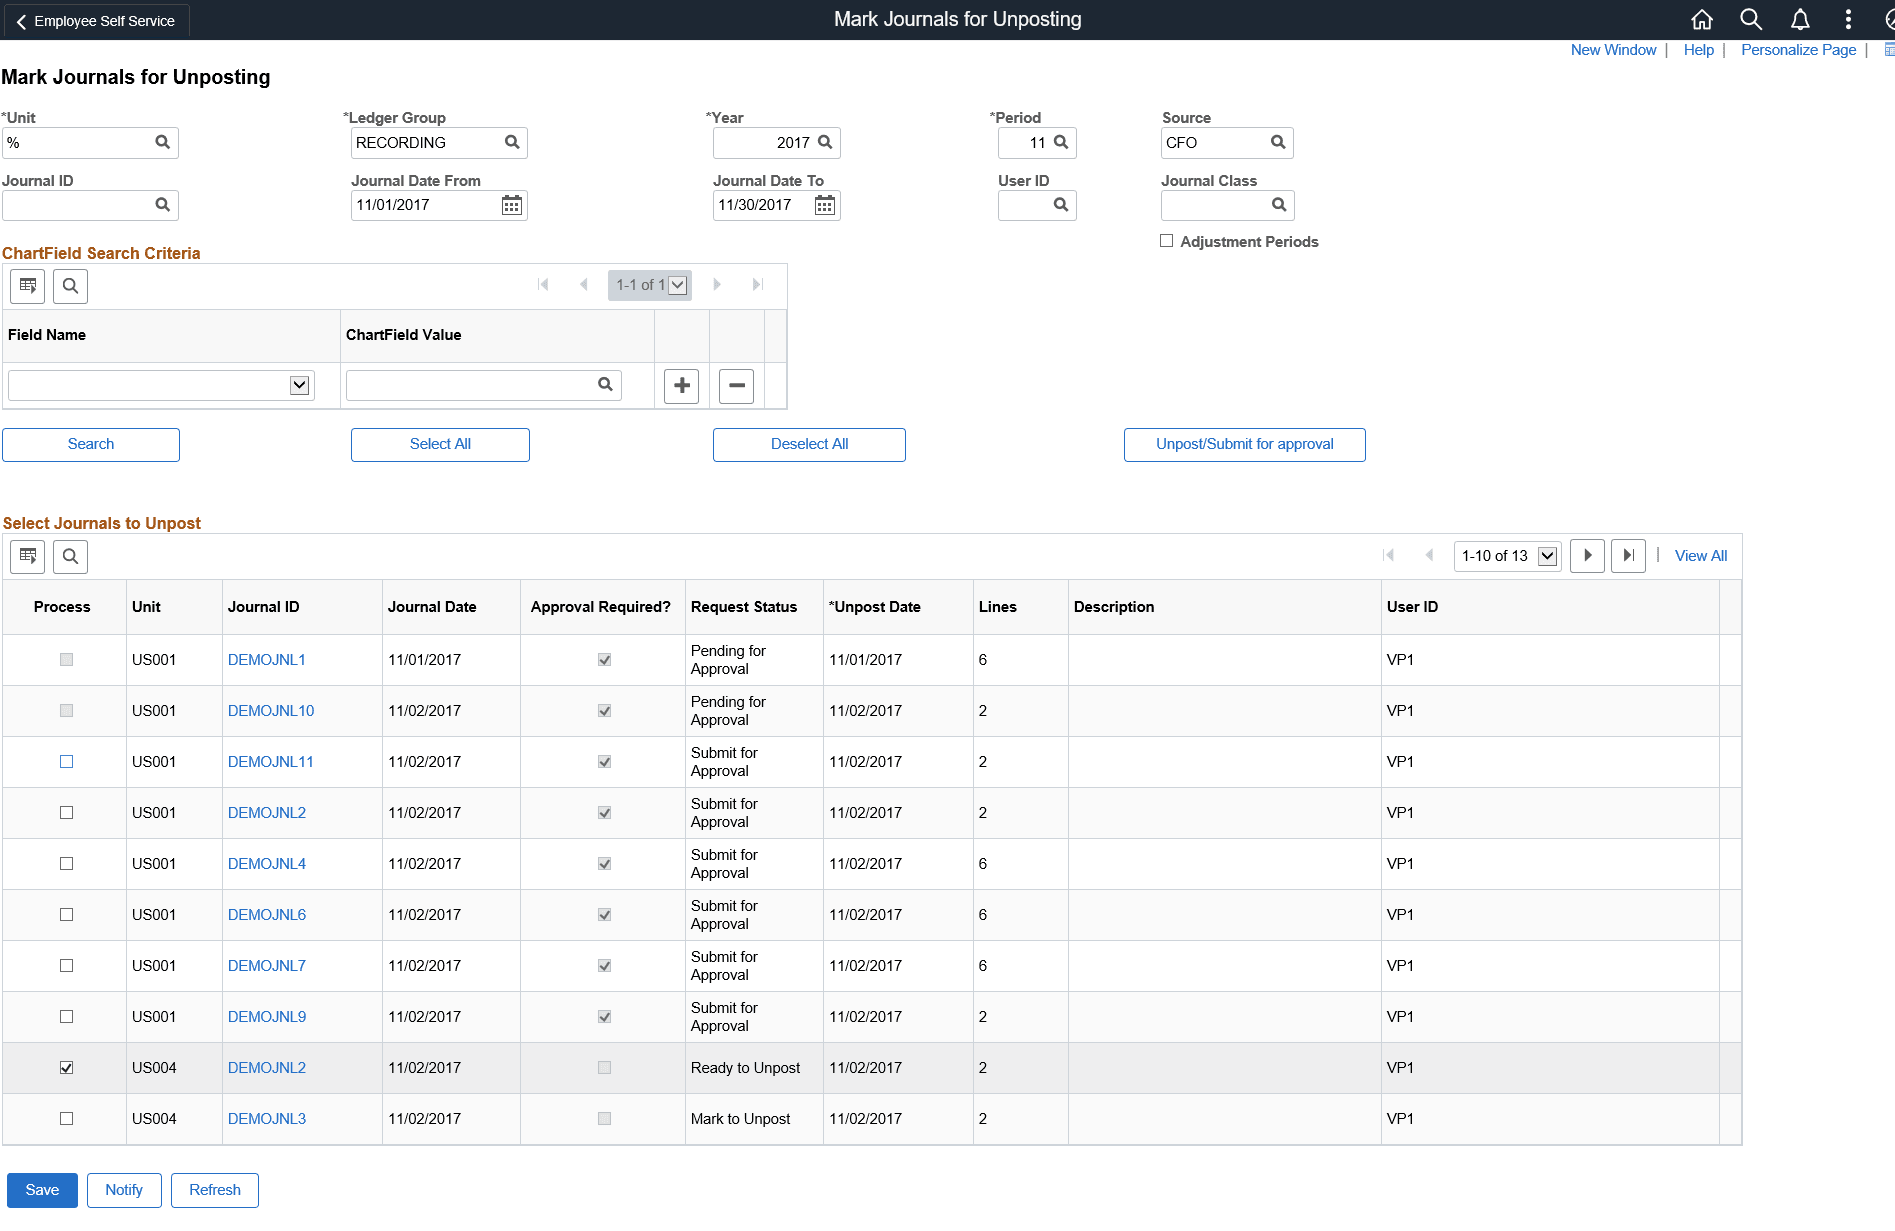Go back to Employee Self Service
This screenshot has width=1895, height=1231.
pyautogui.click(x=95, y=21)
